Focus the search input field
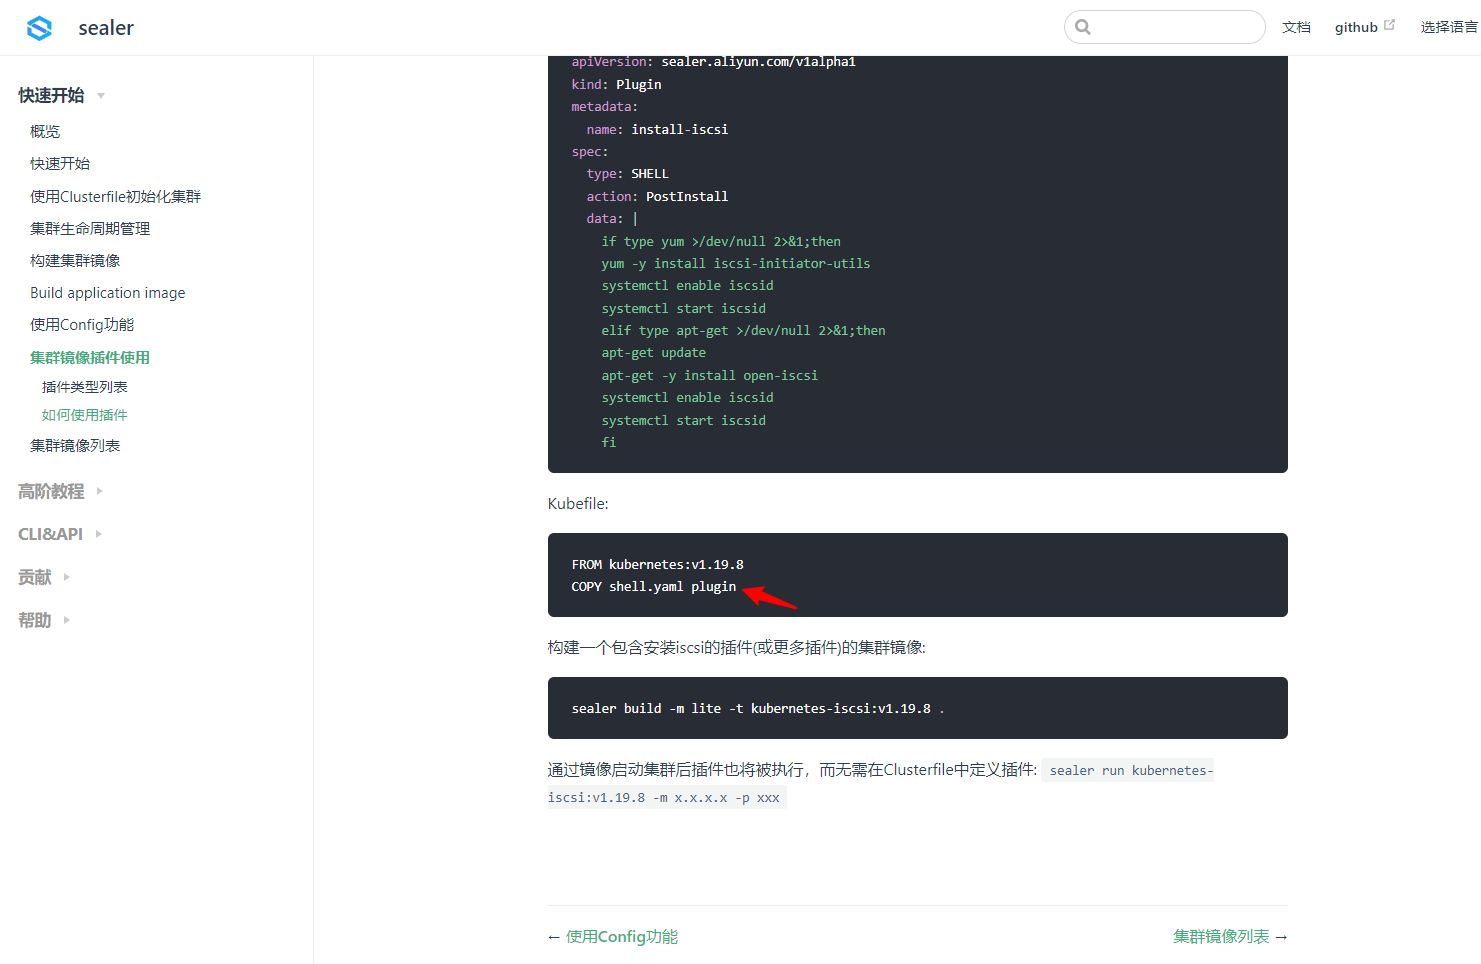 click(x=1165, y=27)
